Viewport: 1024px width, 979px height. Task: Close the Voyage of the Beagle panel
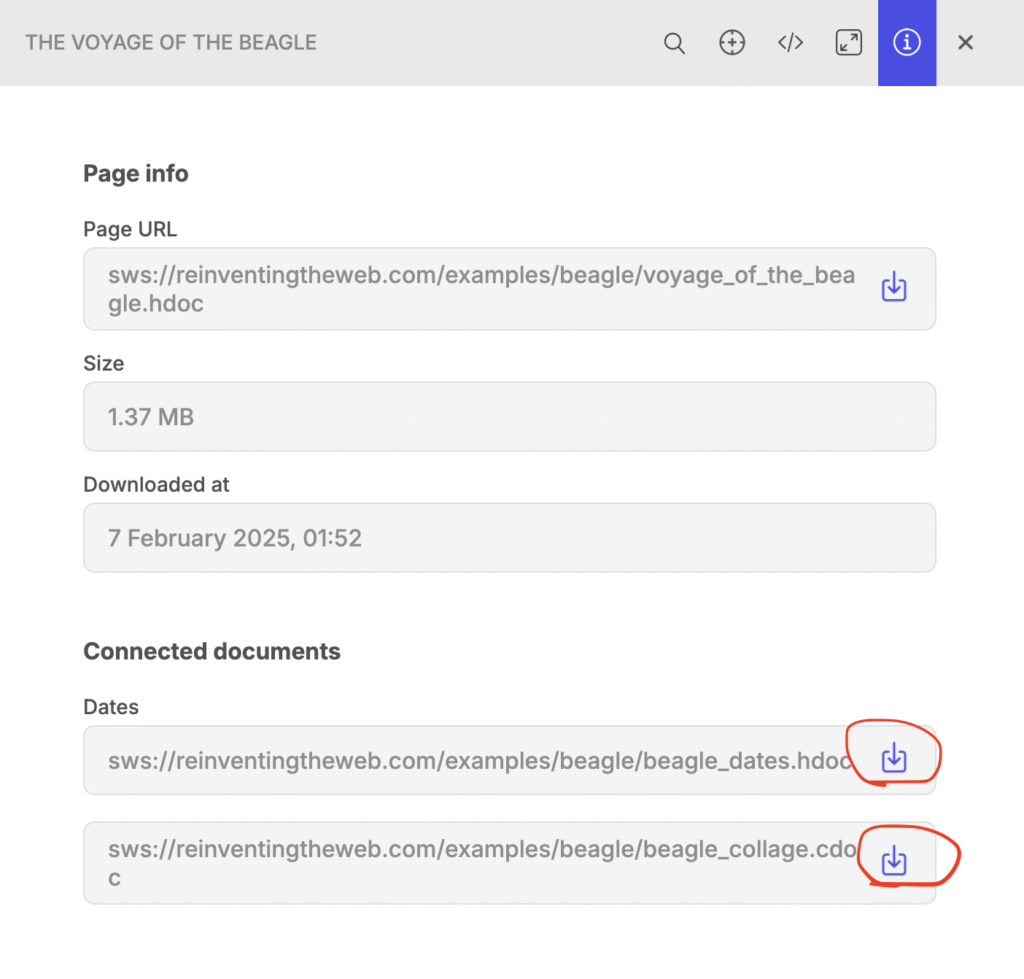965,43
